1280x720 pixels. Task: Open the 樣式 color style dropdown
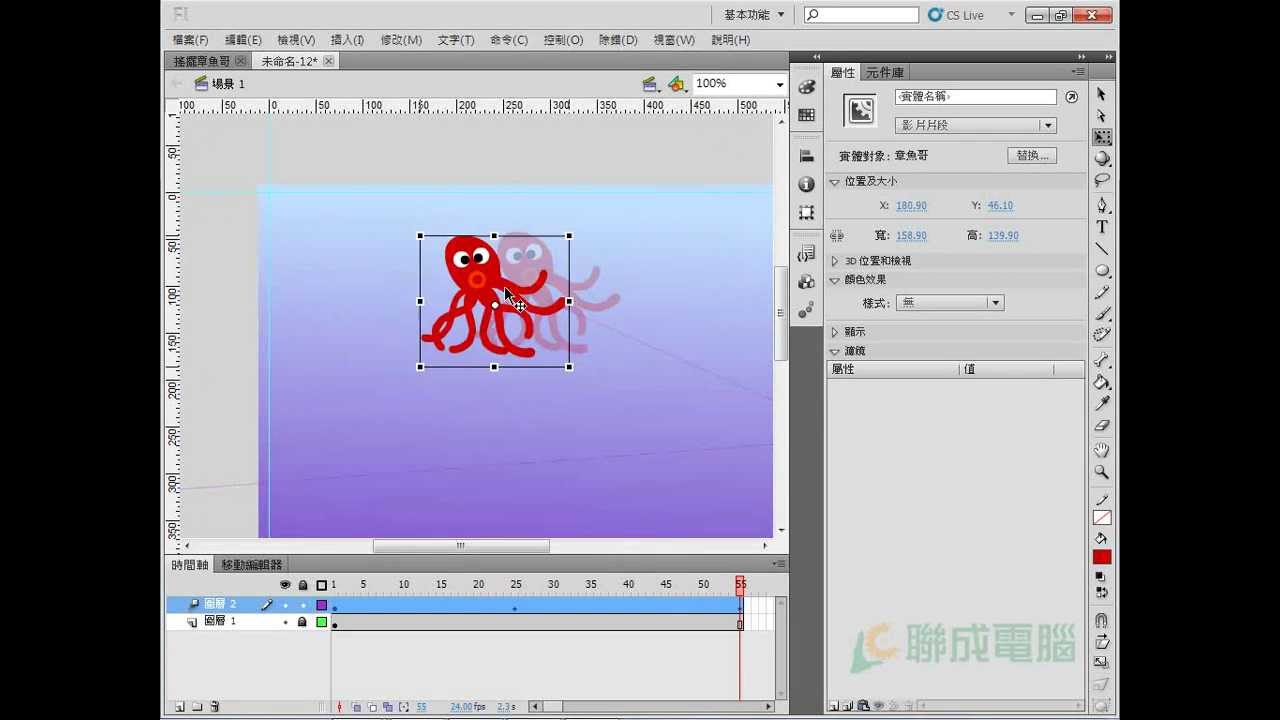pos(950,302)
